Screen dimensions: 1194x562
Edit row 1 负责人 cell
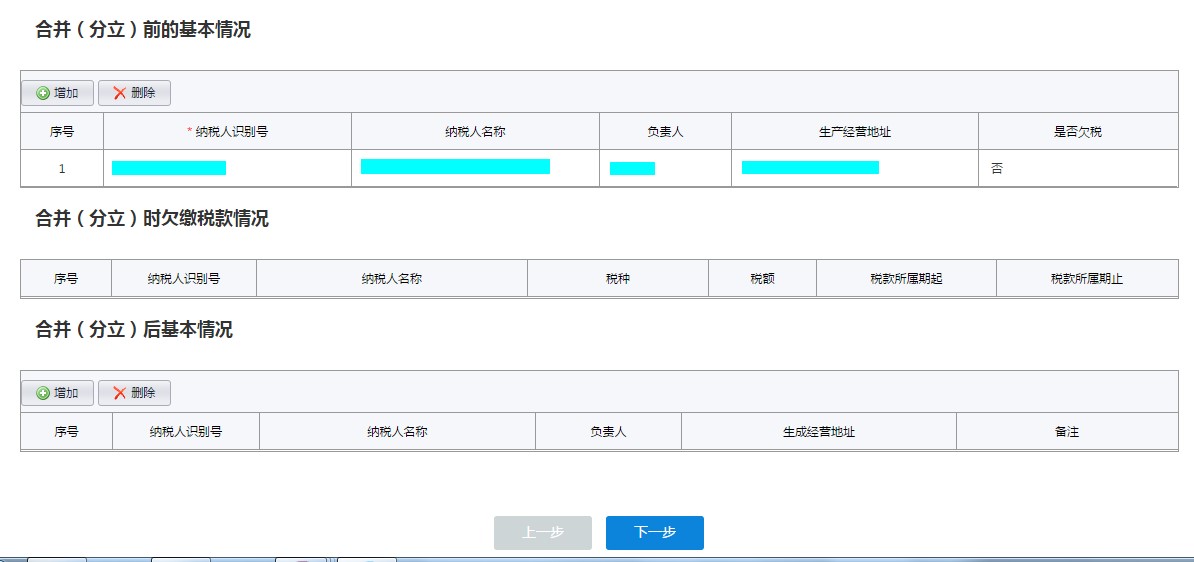tap(632, 168)
